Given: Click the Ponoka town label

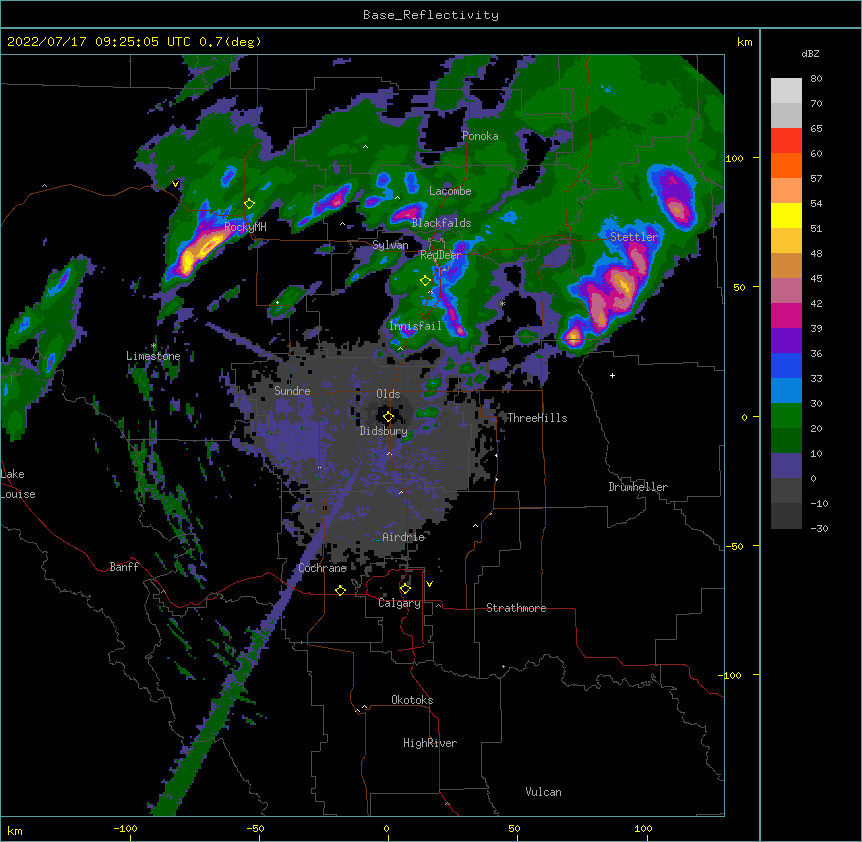Looking at the screenshot, I should click(480, 136).
